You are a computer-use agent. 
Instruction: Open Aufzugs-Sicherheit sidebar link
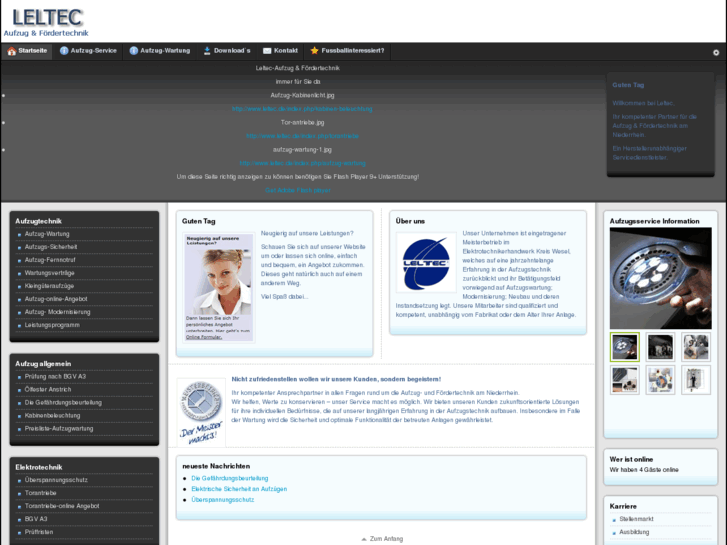click(x=51, y=247)
